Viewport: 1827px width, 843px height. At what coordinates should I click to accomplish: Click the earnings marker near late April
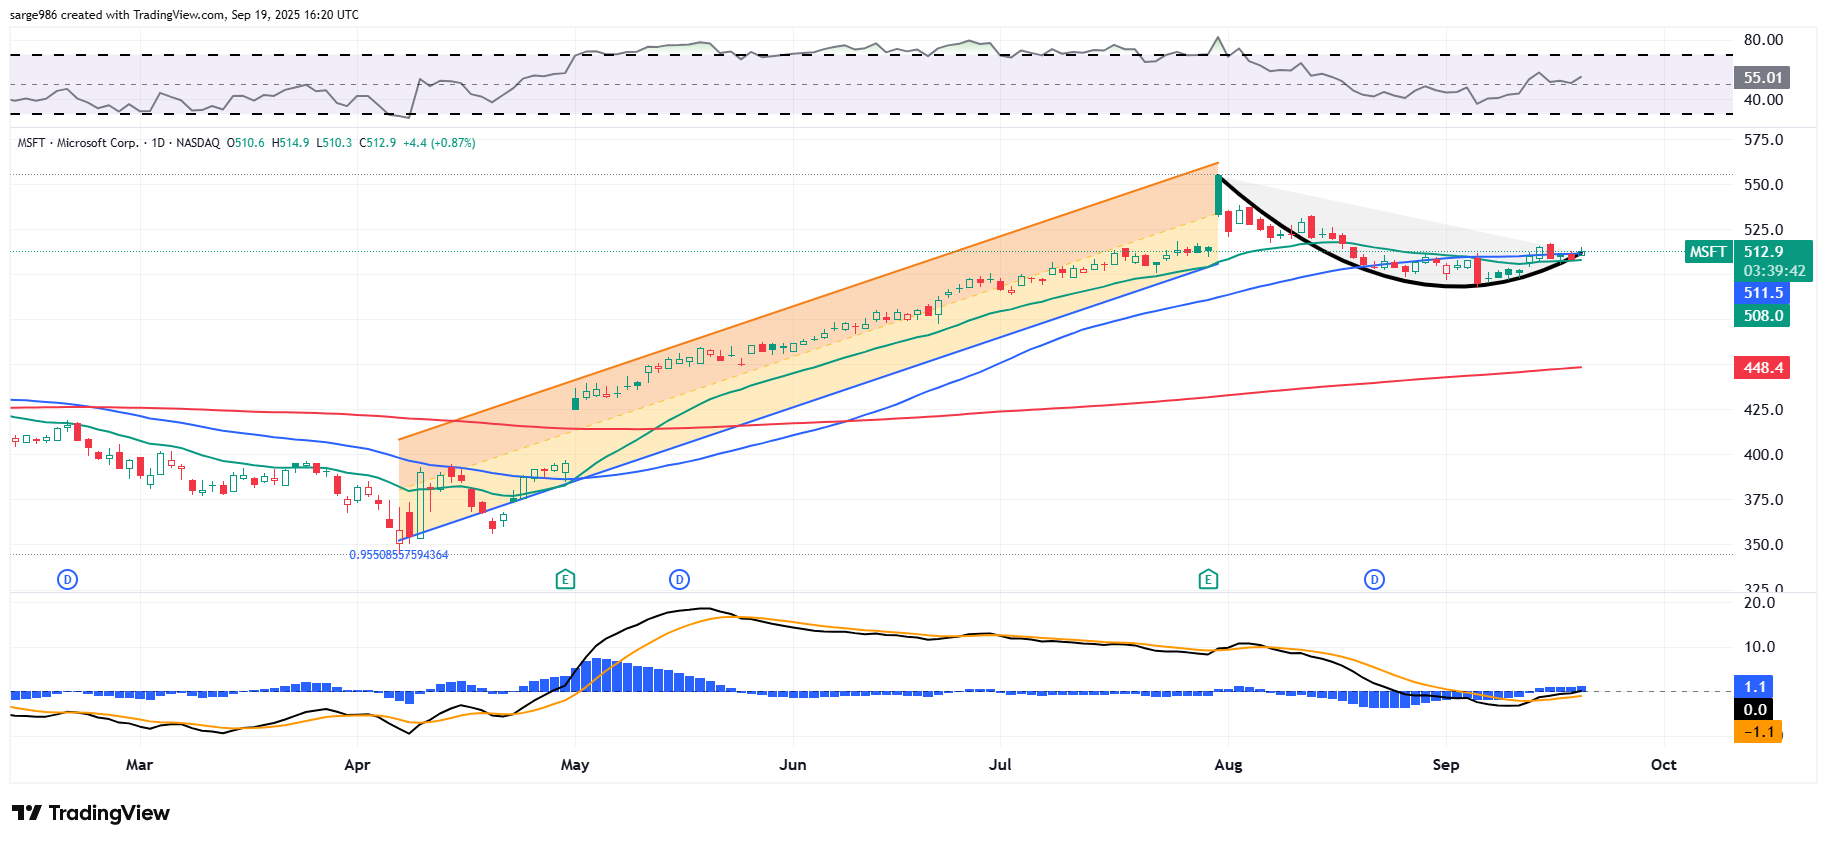point(565,579)
